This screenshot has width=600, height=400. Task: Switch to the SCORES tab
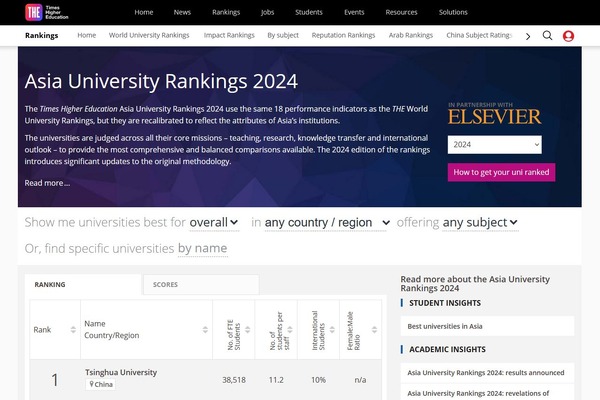pos(201,284)
